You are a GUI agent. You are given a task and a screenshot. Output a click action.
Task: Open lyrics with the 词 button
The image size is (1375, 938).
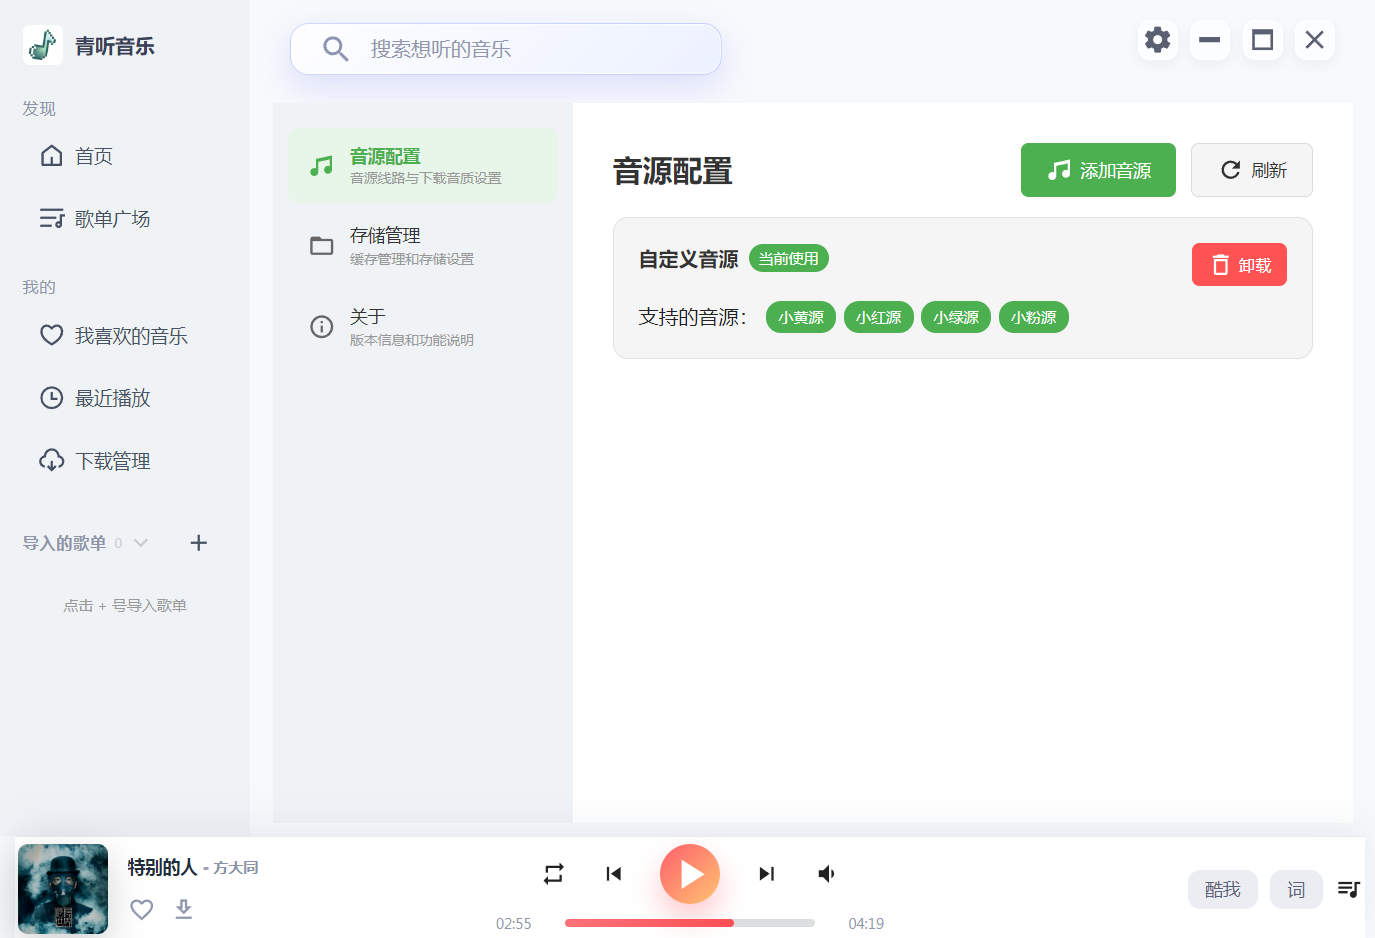point(1296,889)
